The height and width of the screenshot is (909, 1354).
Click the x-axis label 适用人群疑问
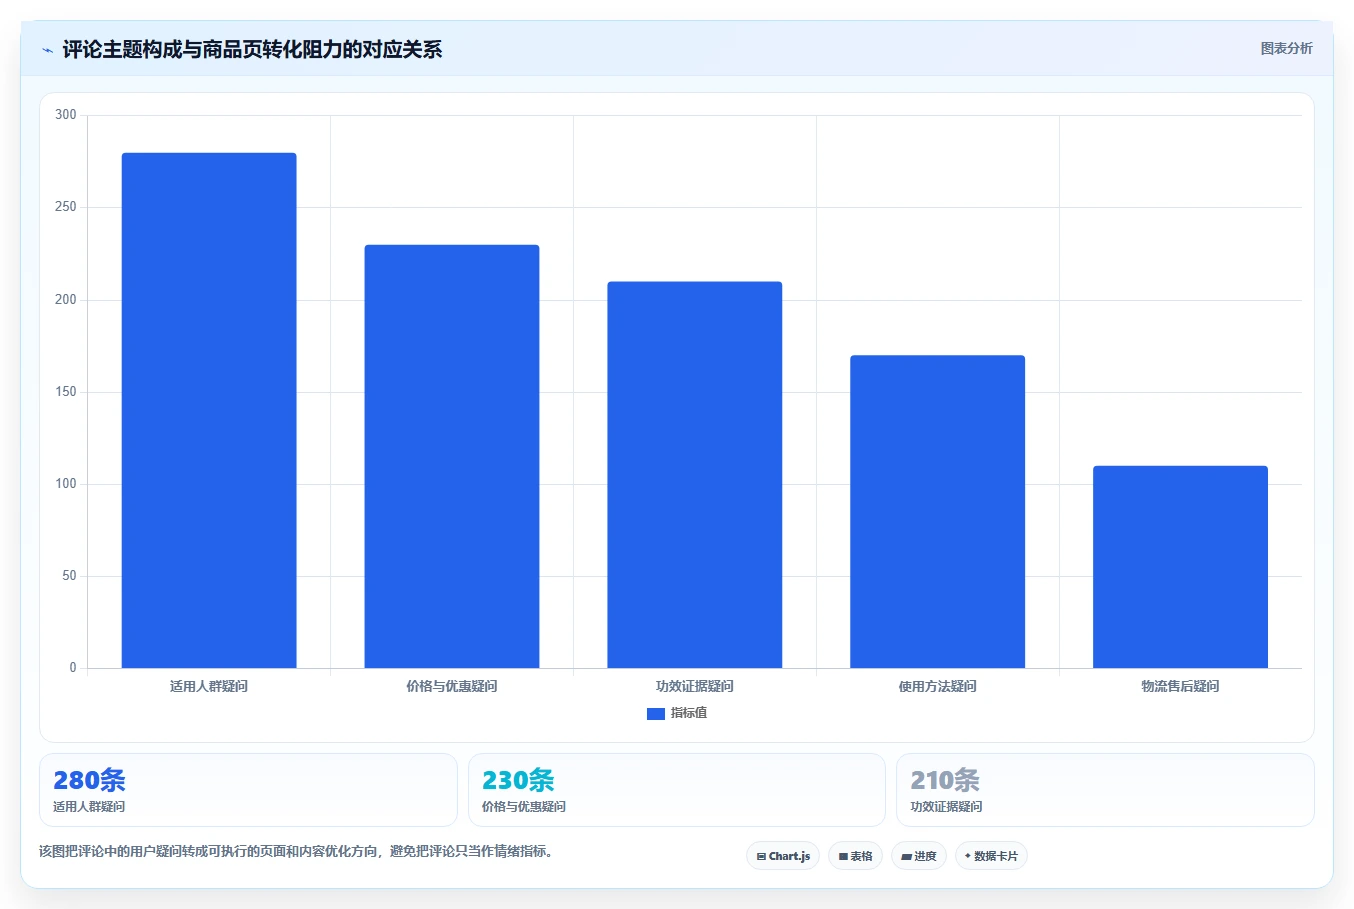pyautogui.click(x=209, y=686)
